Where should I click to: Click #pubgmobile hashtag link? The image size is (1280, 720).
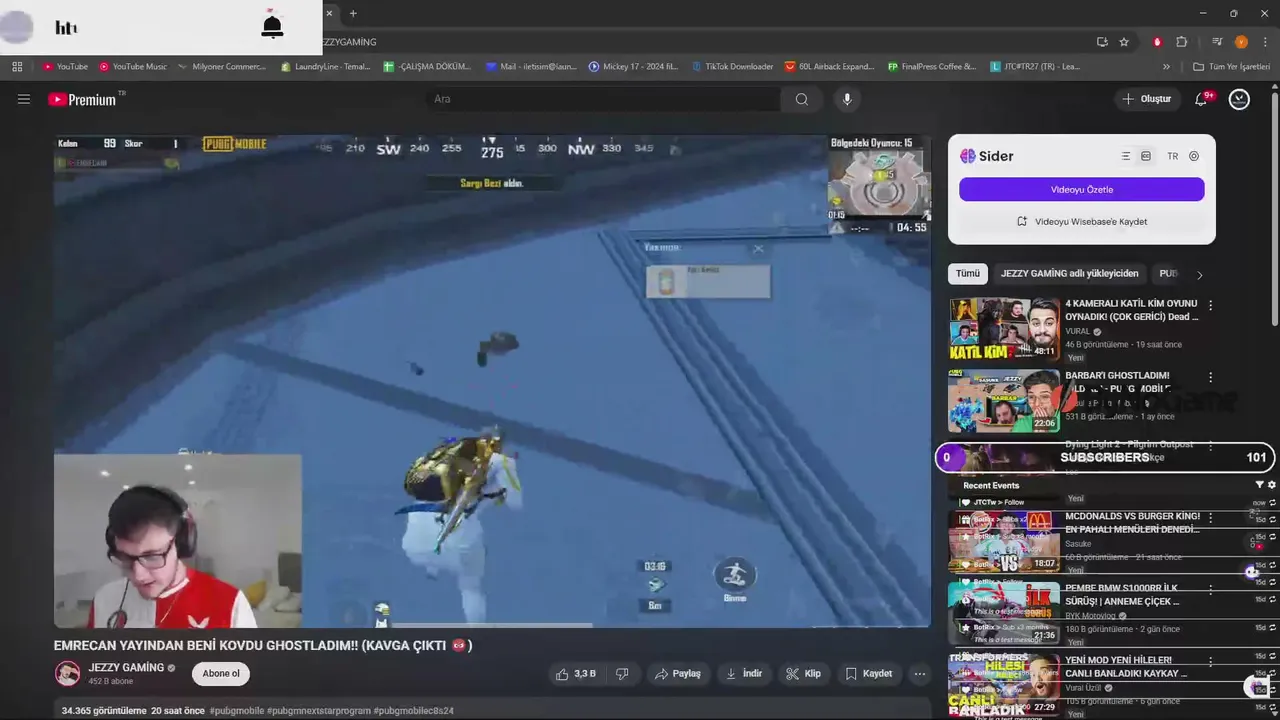click(x=237, y=711)
